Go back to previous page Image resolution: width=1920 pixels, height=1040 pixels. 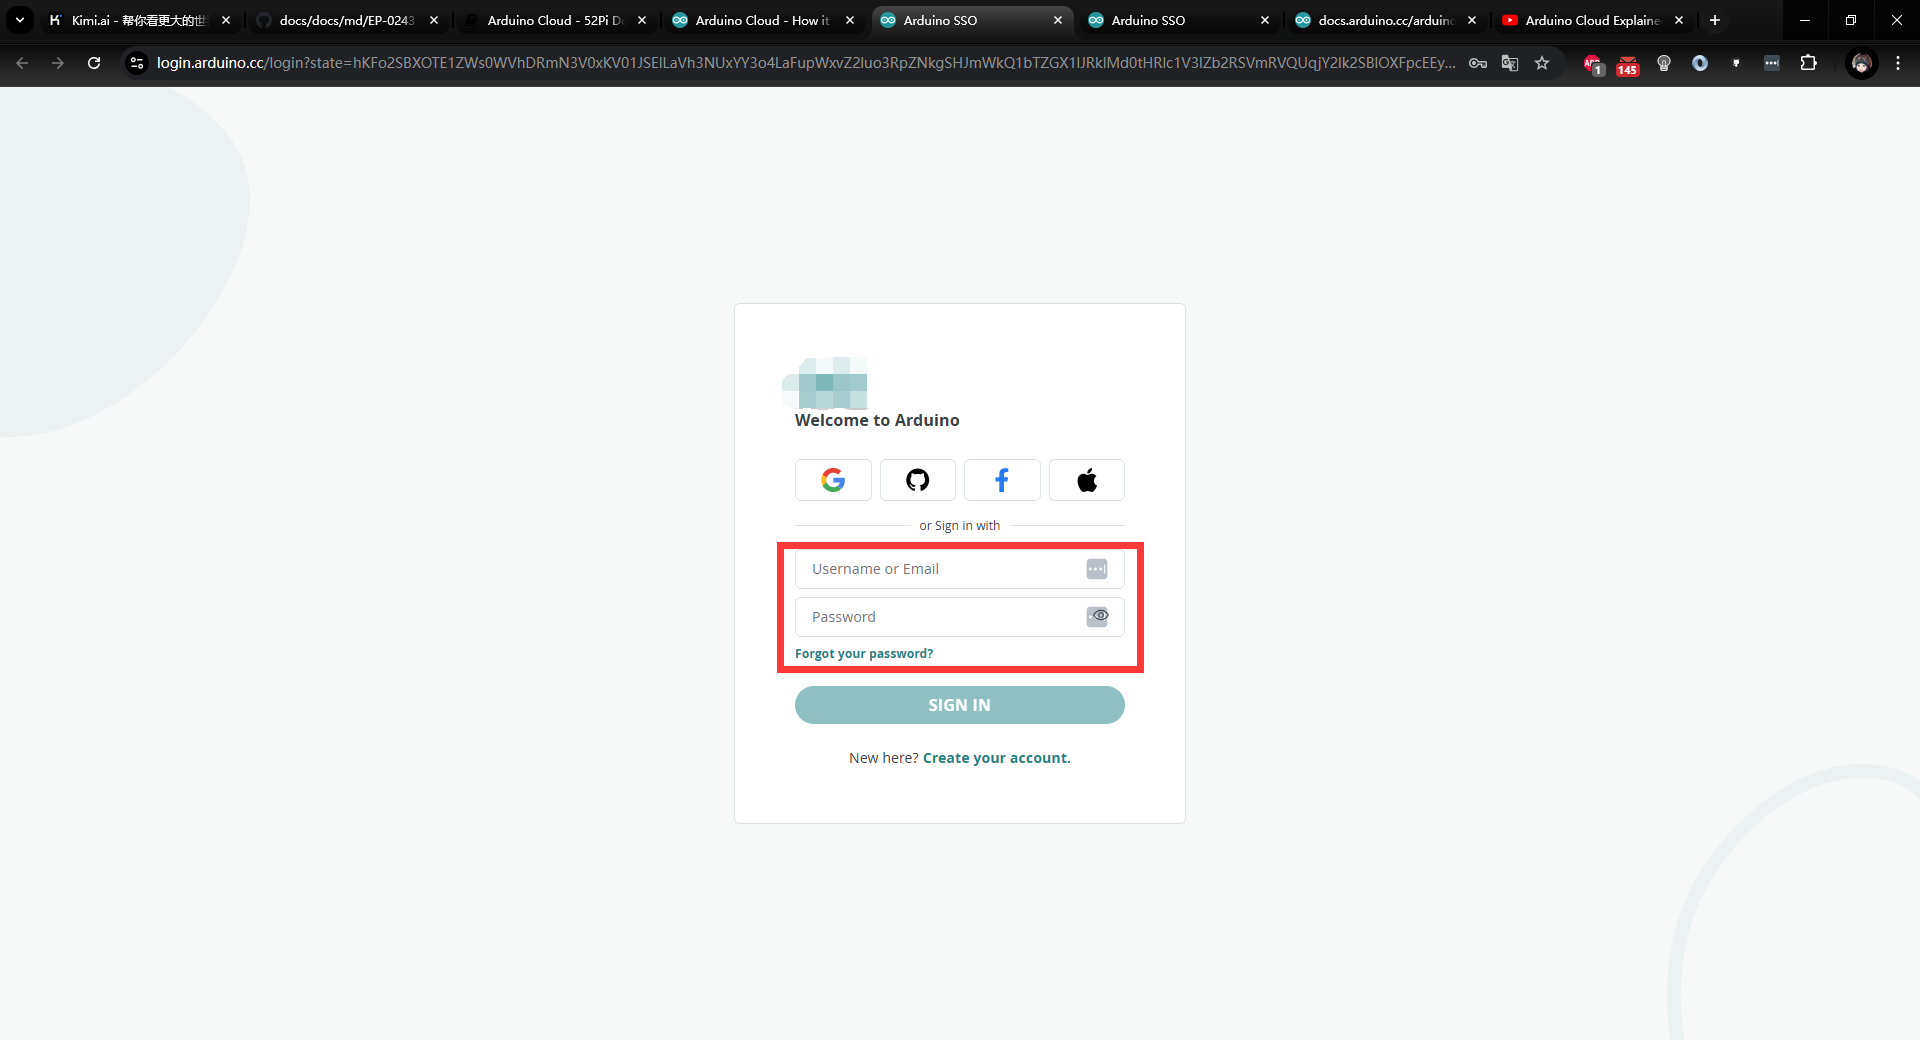22,63
